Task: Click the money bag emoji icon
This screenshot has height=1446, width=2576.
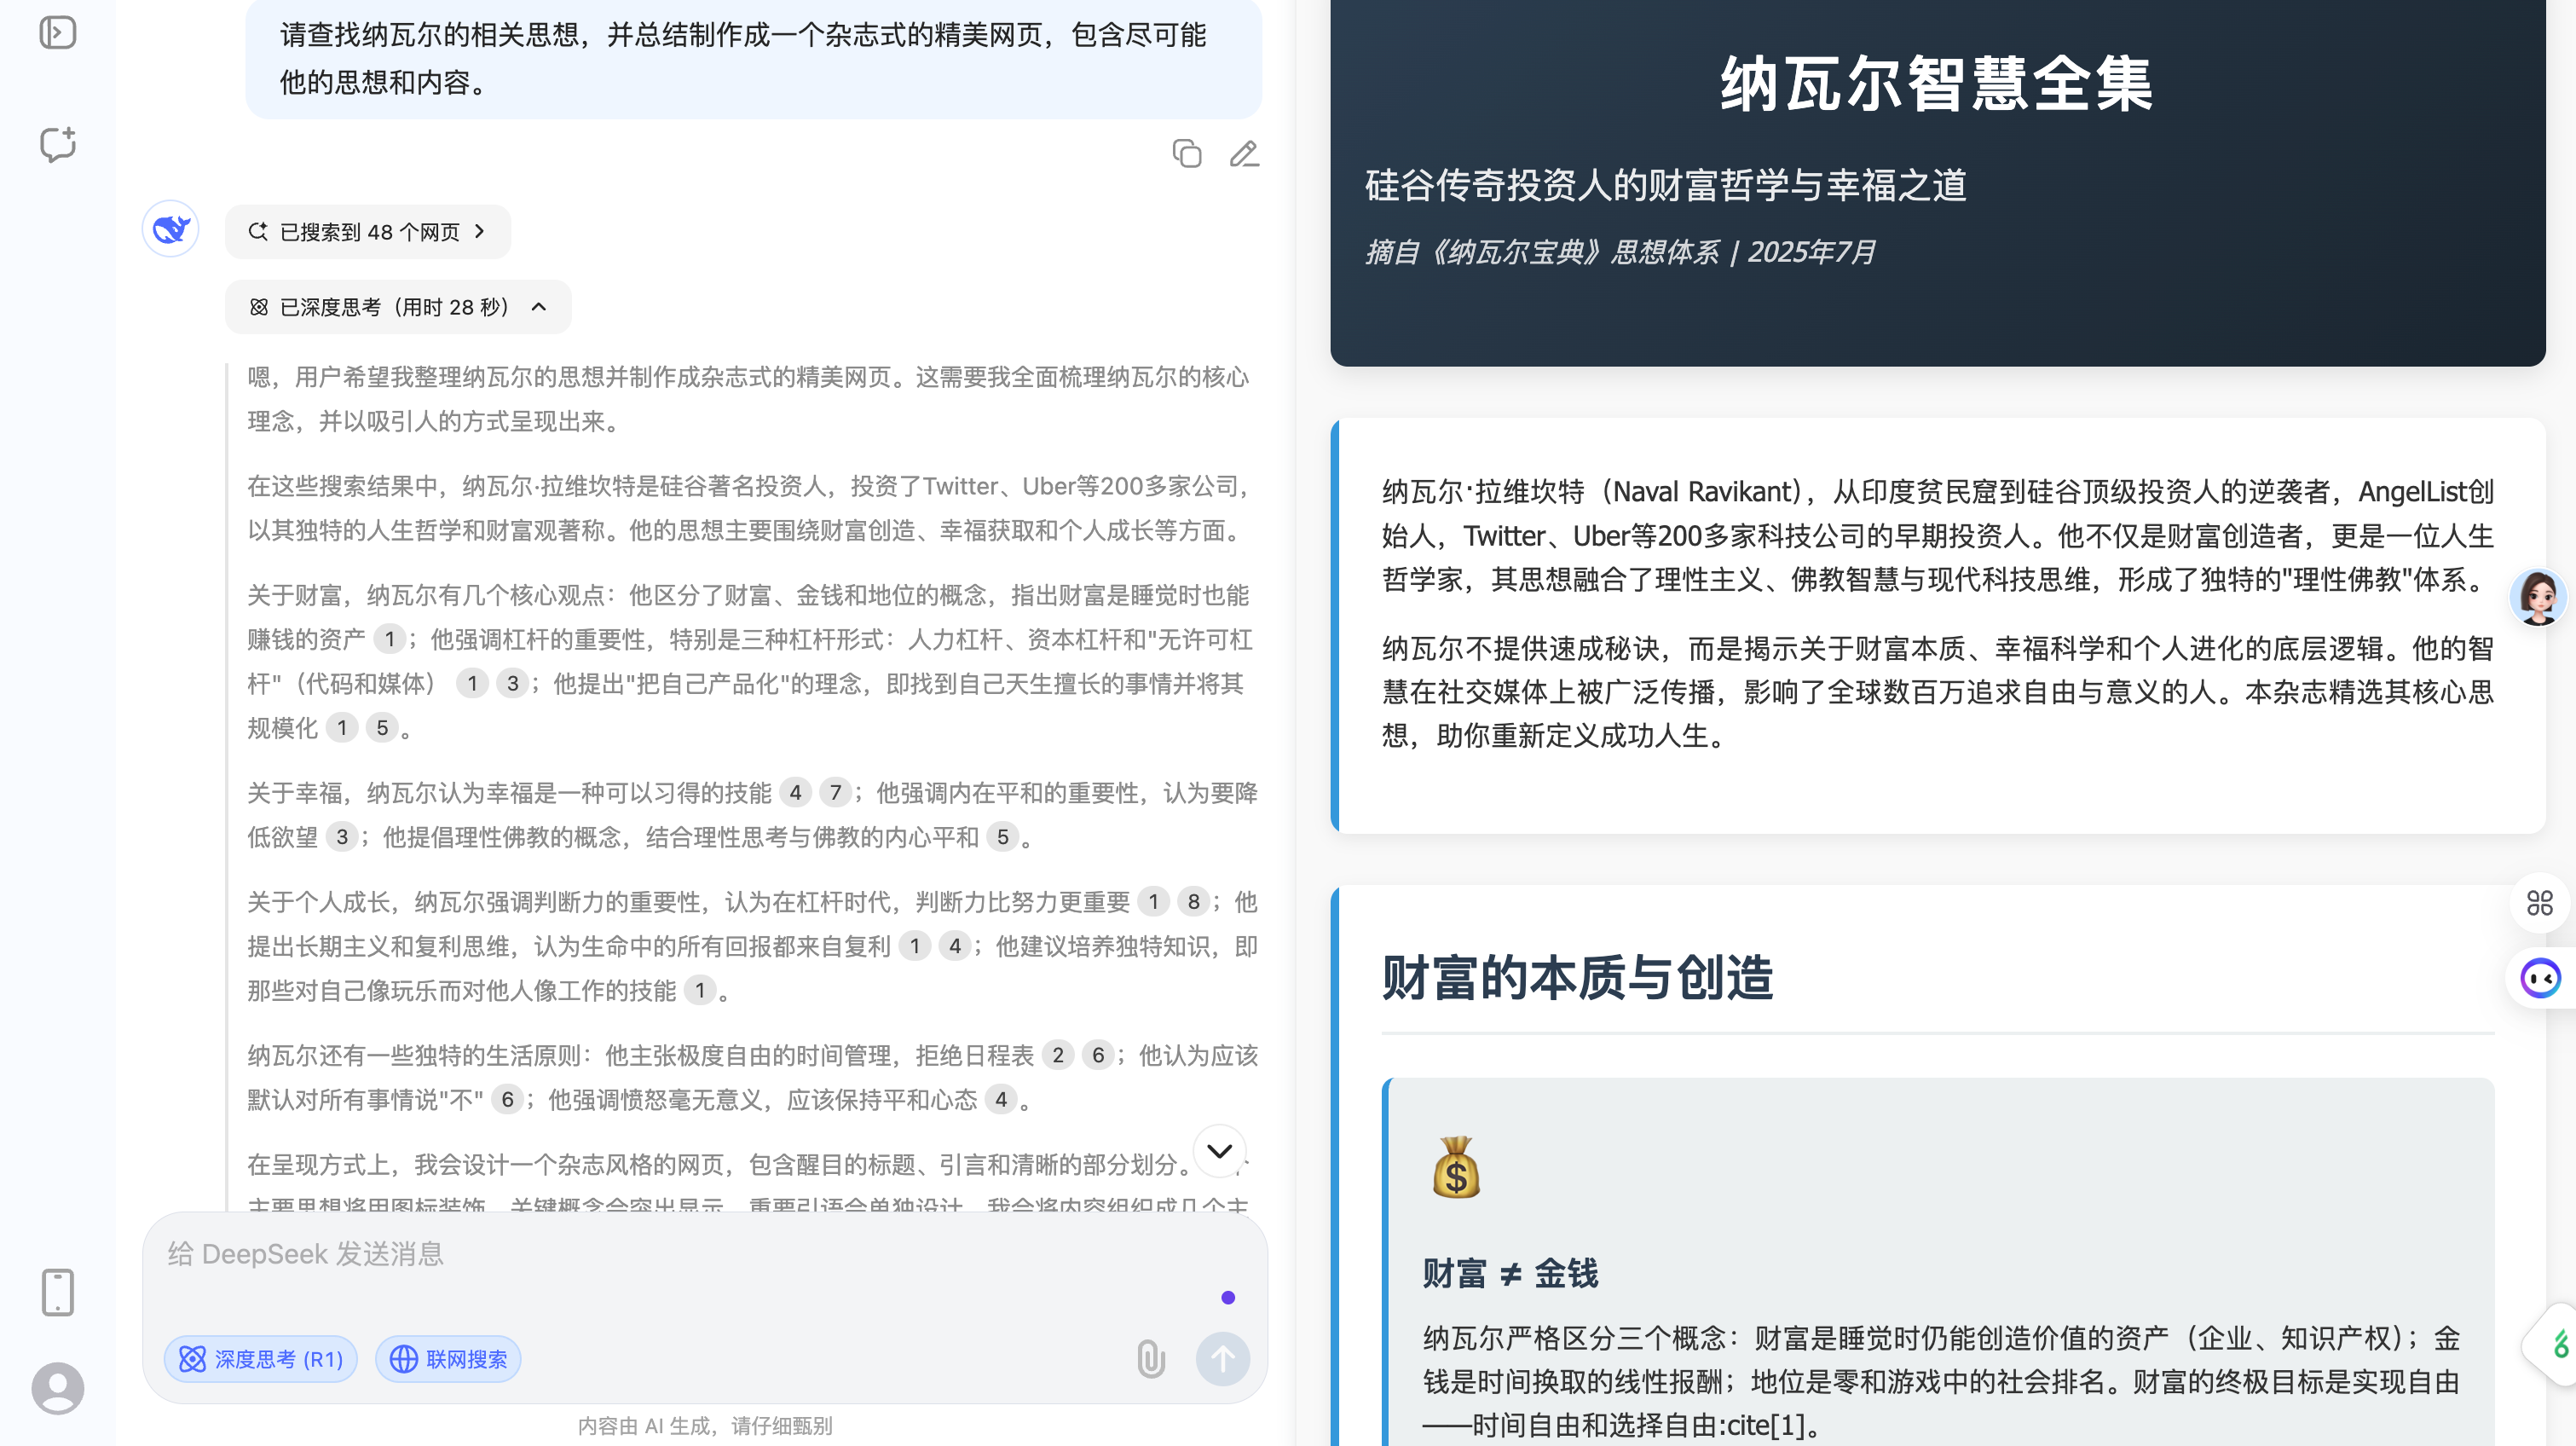Action: (1456, 1167)
